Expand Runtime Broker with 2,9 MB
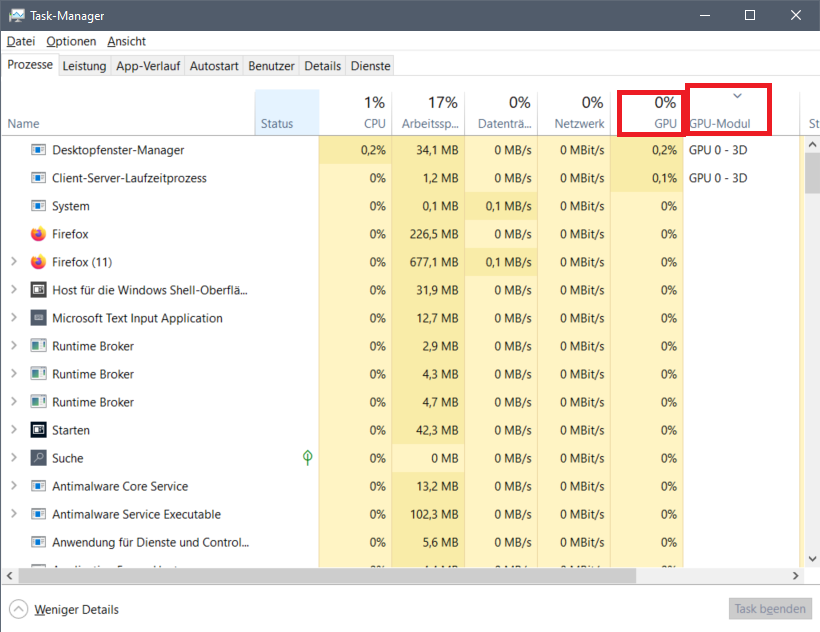 coord(14,346)
